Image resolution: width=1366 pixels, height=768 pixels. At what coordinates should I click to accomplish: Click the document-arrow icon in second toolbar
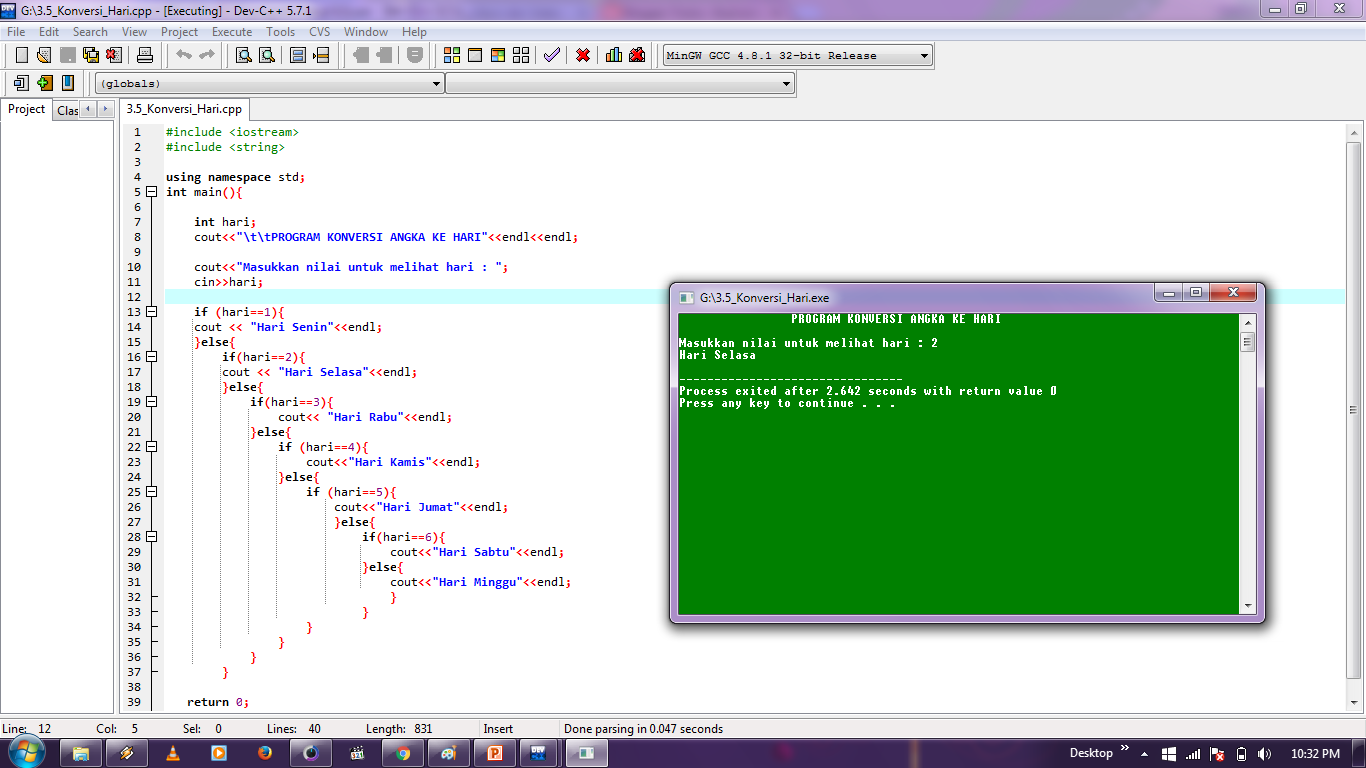point(21,83)
